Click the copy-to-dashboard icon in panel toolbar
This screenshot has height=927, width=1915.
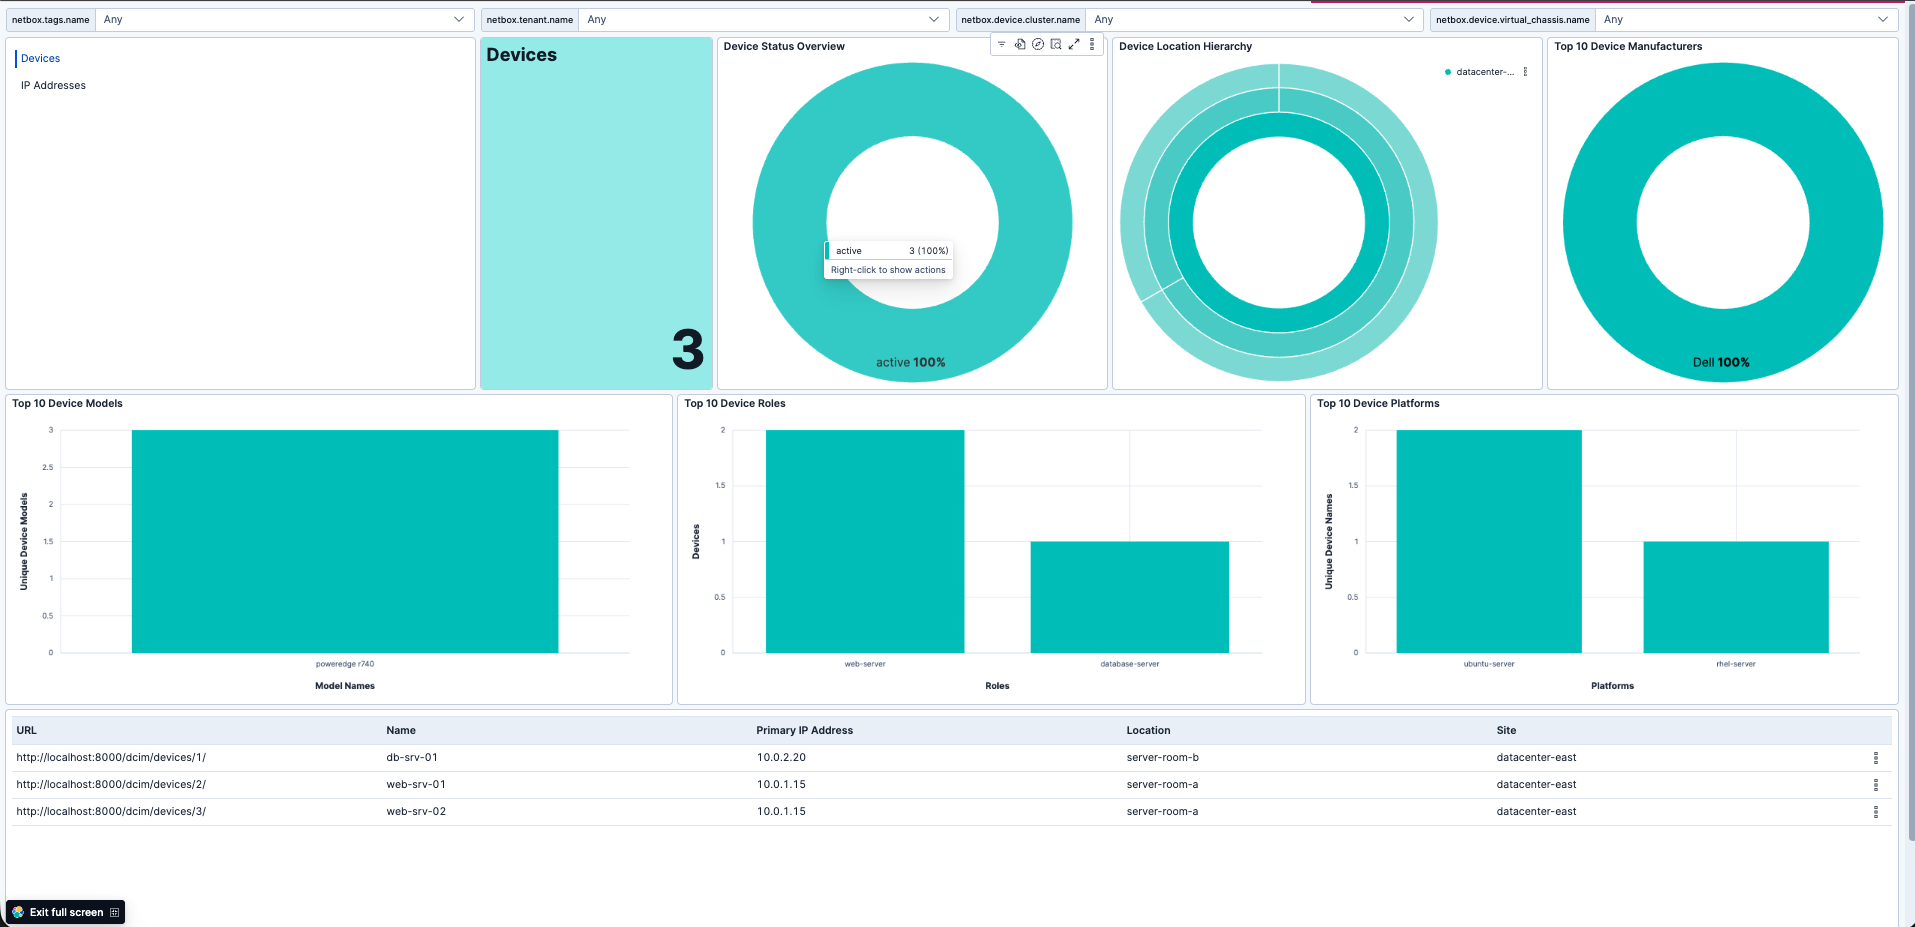pos(1020,44)
